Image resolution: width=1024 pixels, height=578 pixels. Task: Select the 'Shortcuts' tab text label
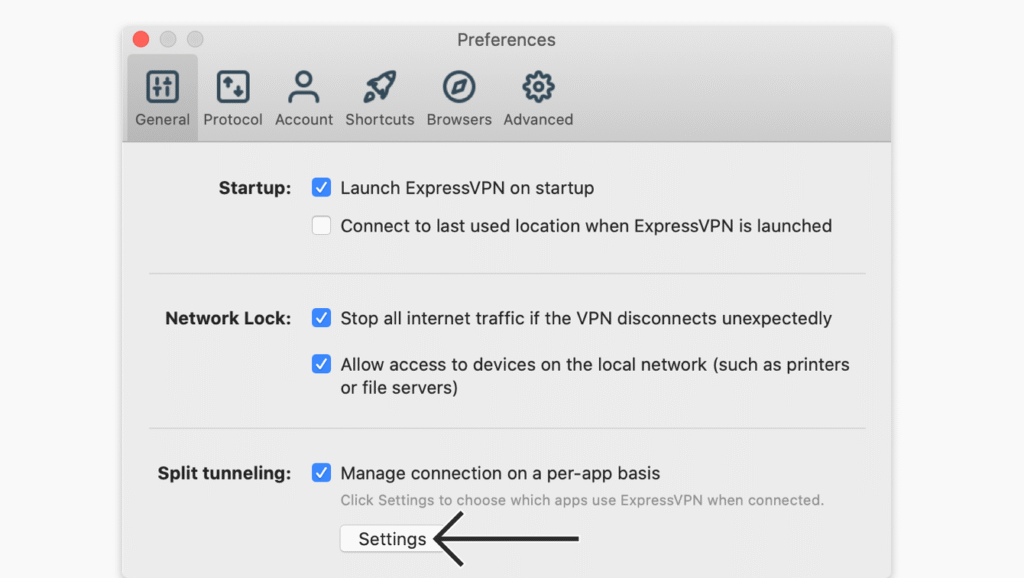coord(380,120)
